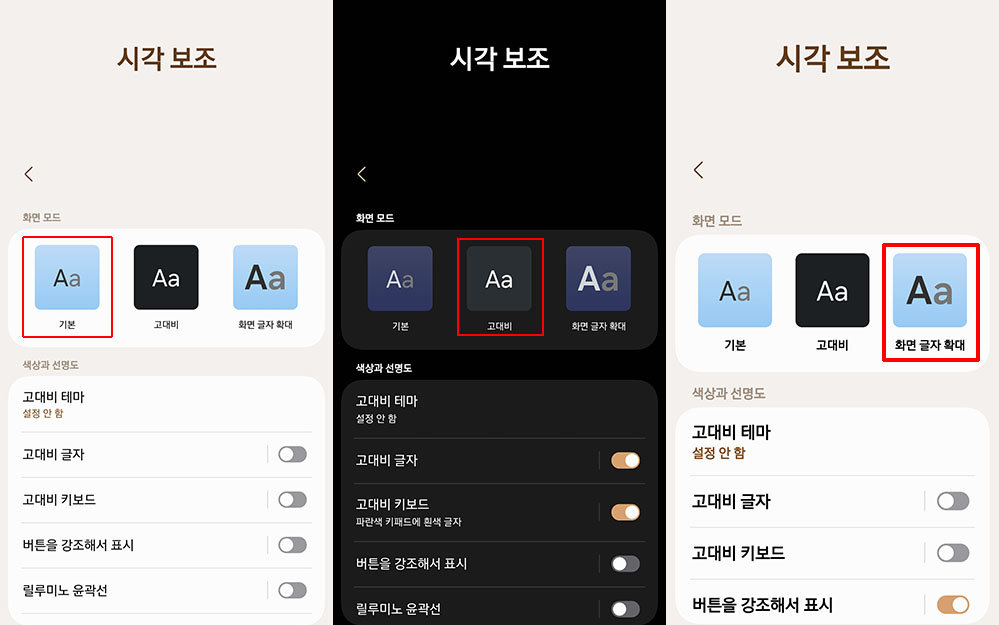Enable 릴루미노 윤곽선 toggle in left screen
This screenshot has height=625, width=999.
(x=292, y=590)
